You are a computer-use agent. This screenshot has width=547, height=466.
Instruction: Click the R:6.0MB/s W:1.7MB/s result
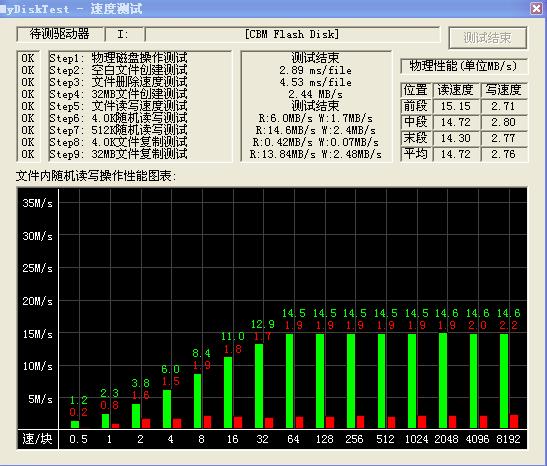pos(315,118)
